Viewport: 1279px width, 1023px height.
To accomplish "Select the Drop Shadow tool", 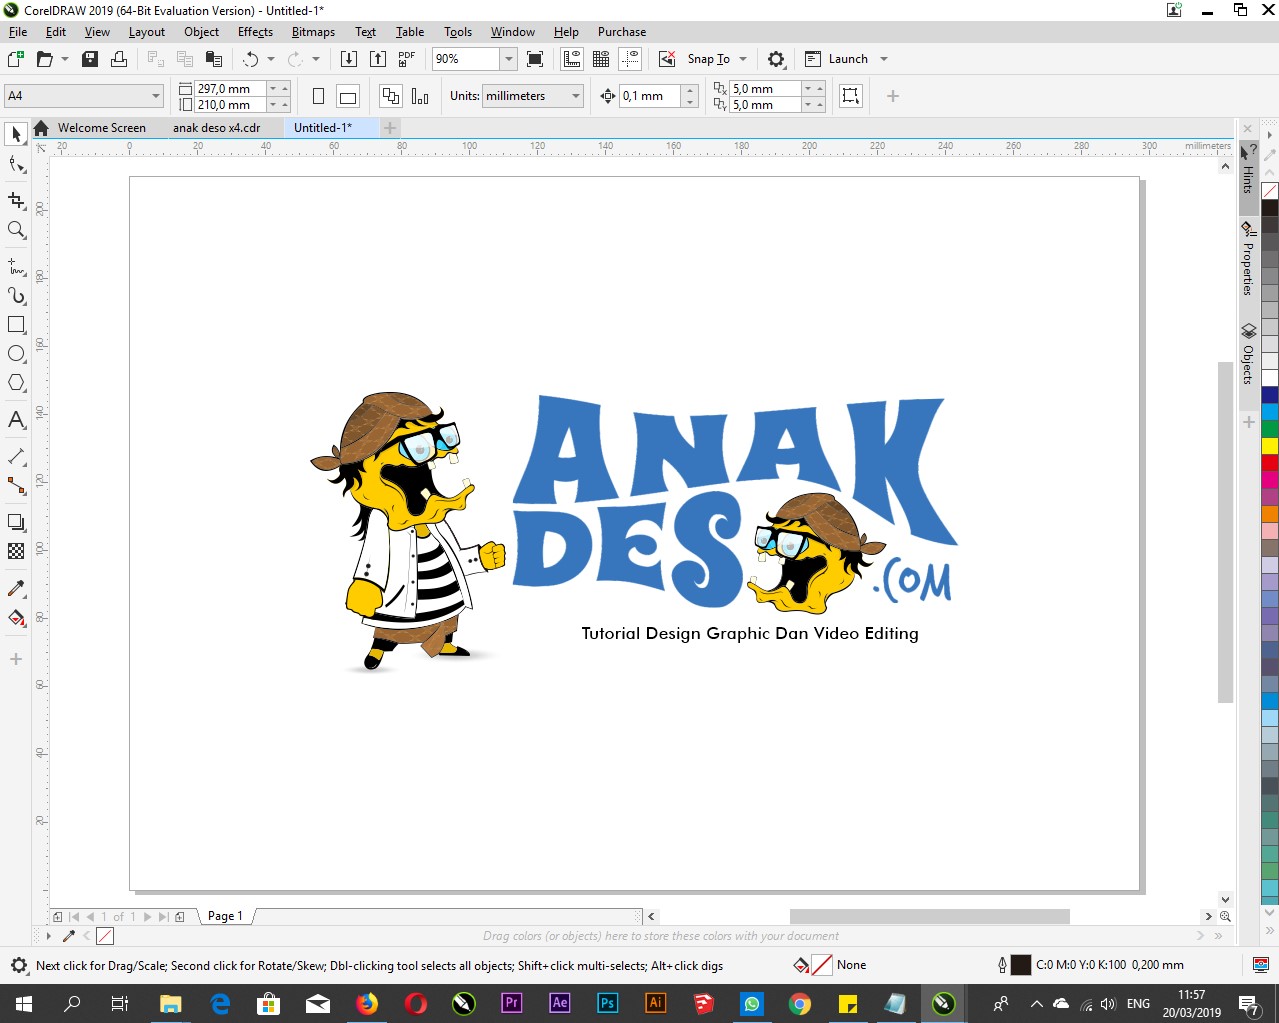I will coord(16,522).
